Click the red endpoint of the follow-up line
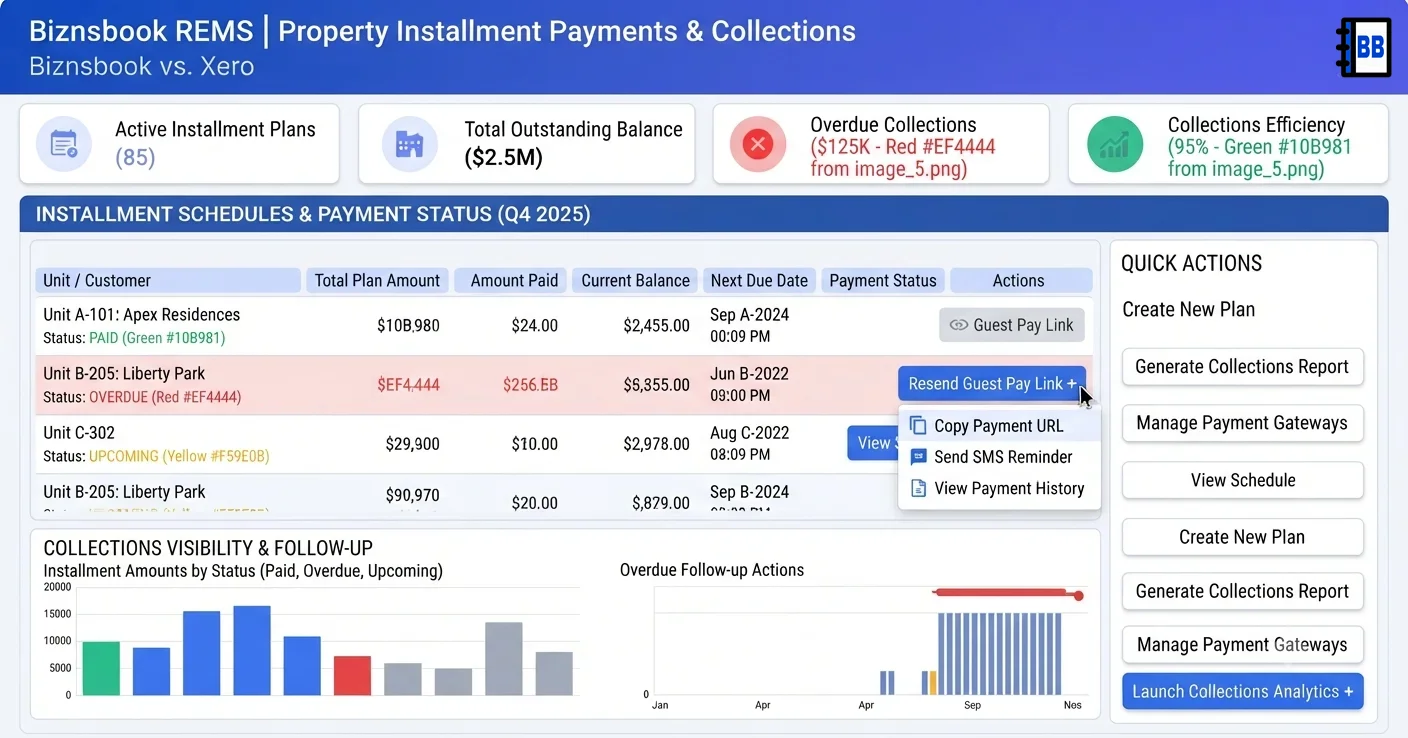The image size is (1408, 738). [1078, 597]
